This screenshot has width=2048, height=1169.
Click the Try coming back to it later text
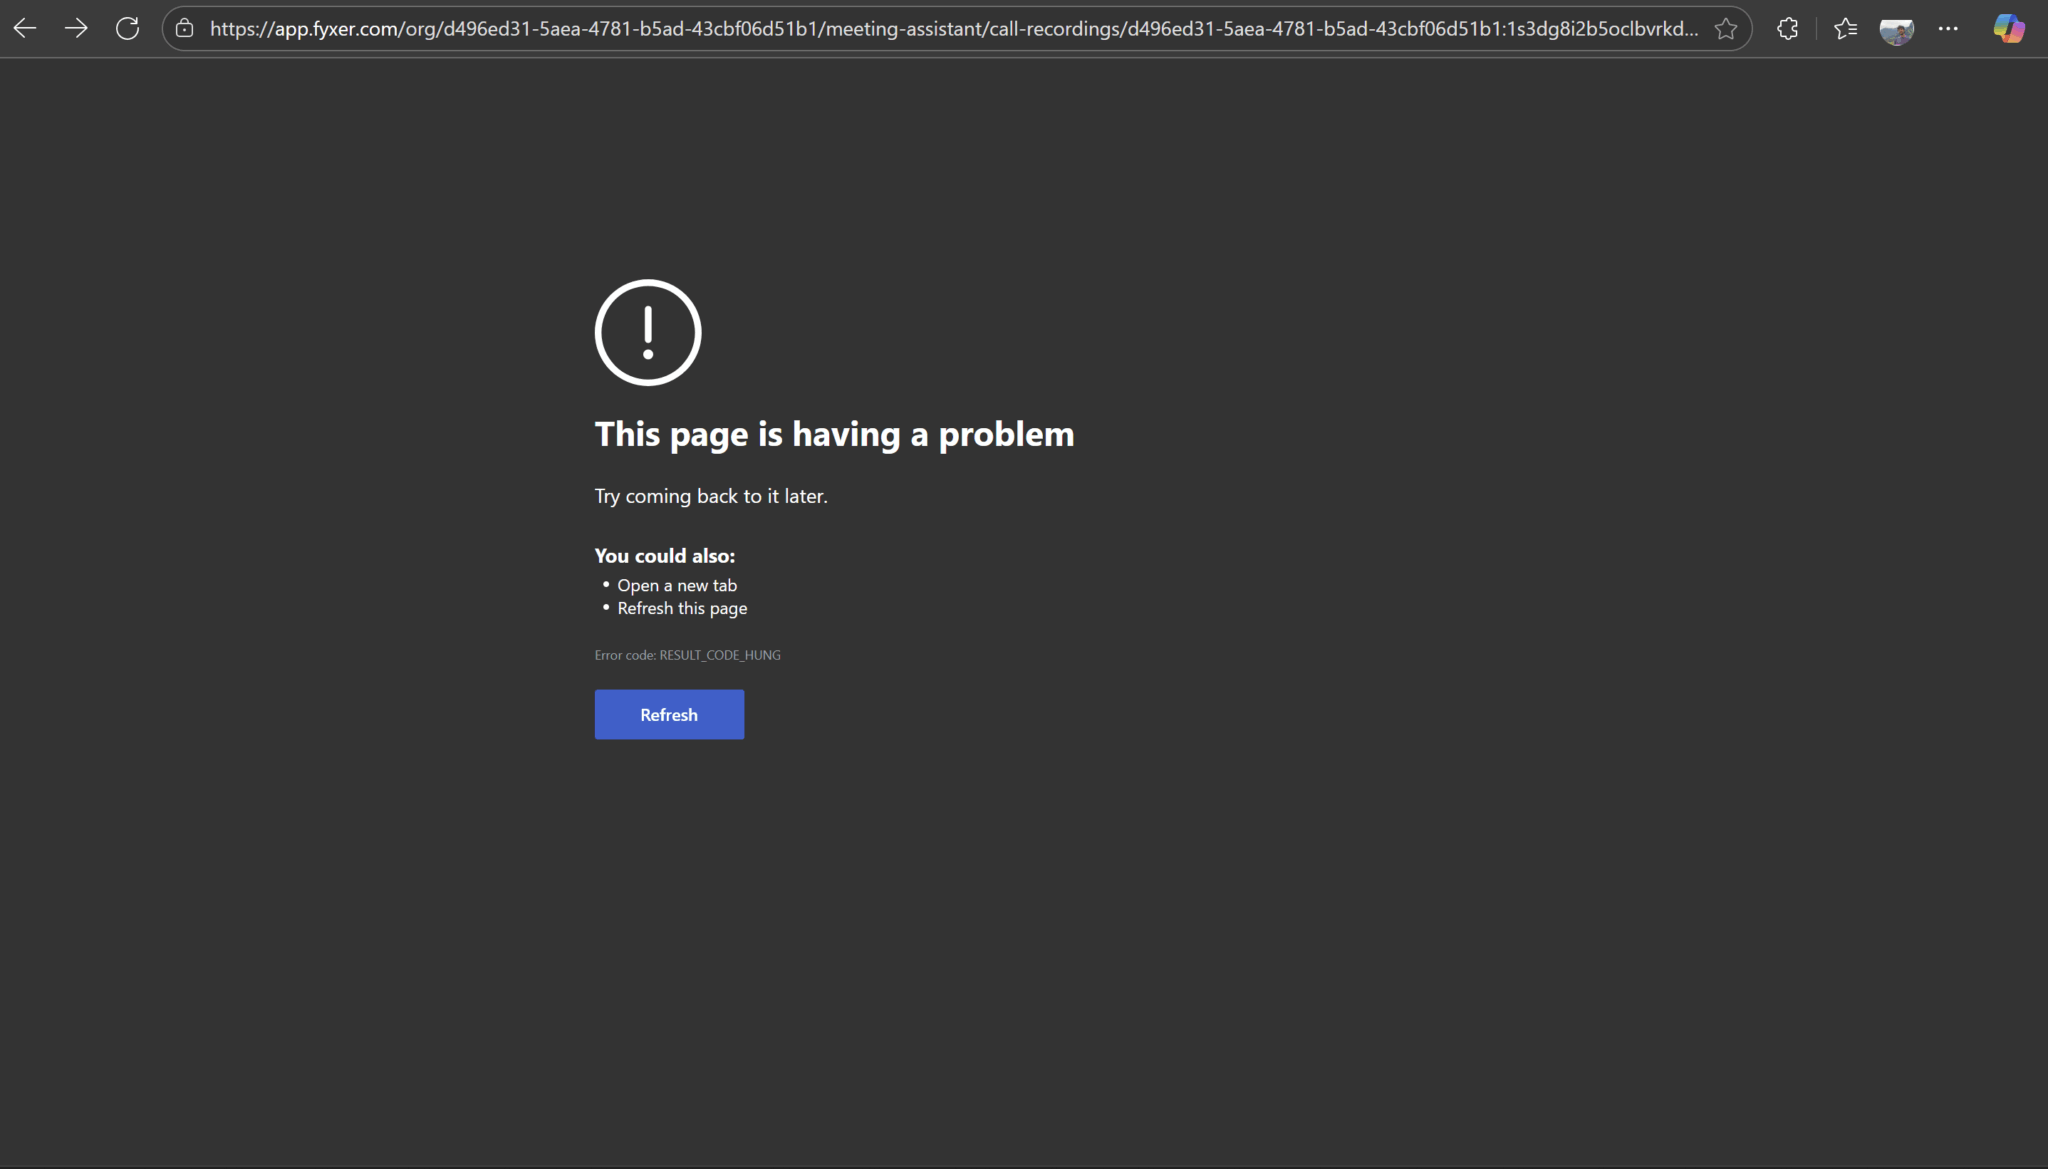(711, 495)
